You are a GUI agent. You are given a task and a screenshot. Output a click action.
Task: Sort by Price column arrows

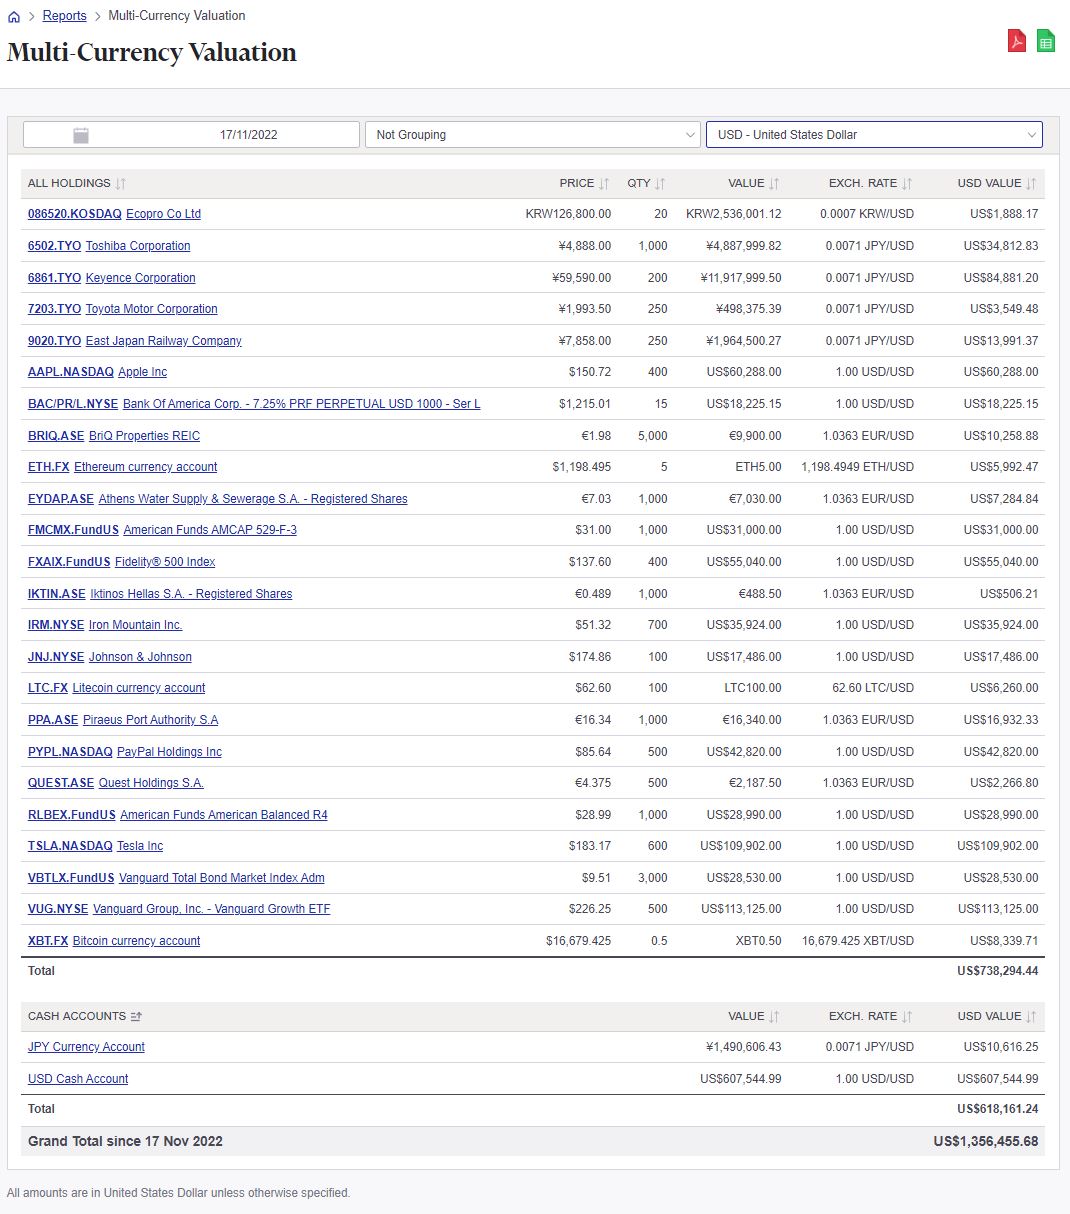coord(604,184)
